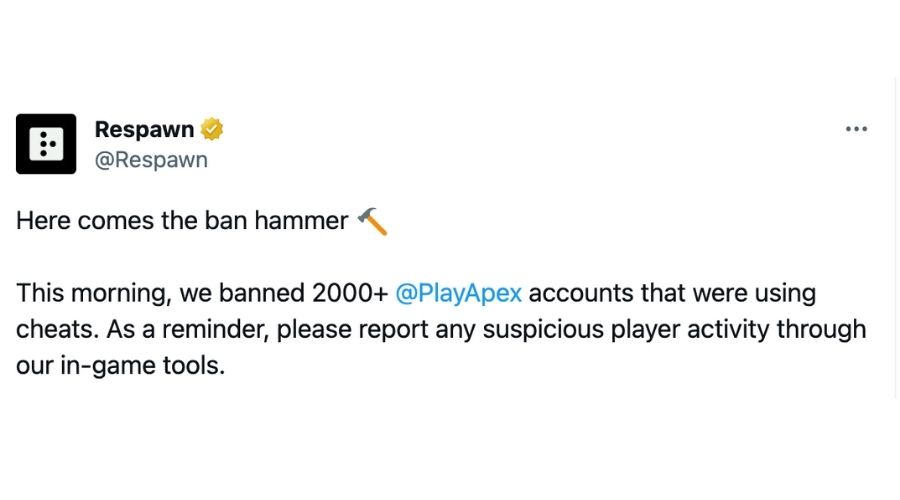The height and width of the screenshot is (500, 900).
Task: Click the word "cheats" in the tweet
Action: [x=49, y=330]
